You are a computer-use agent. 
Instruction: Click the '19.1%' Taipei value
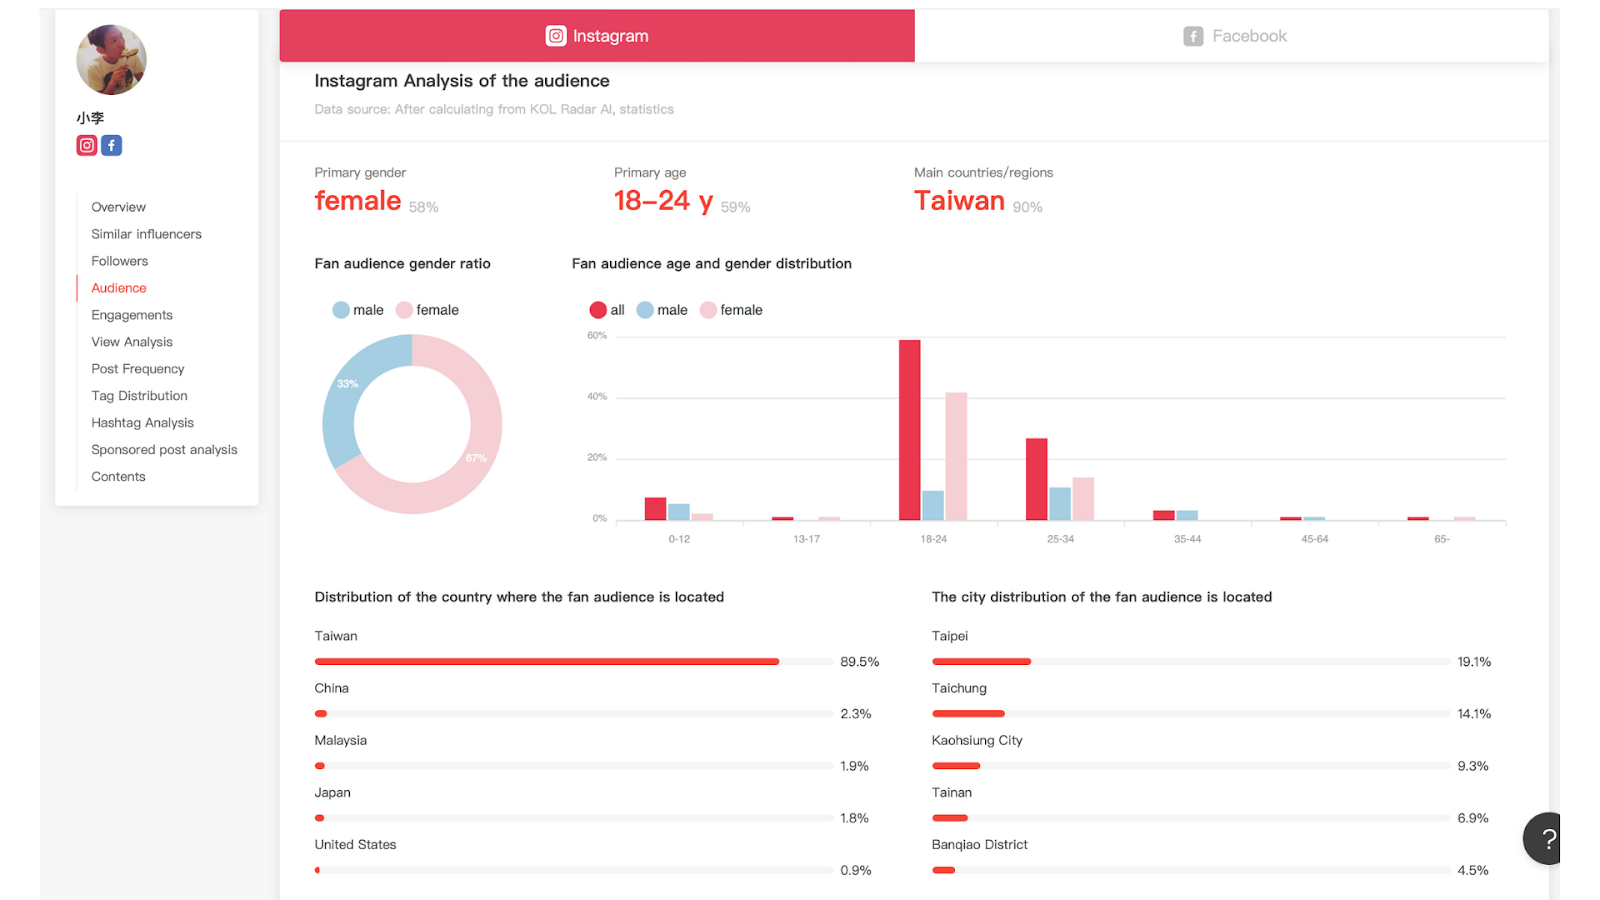click(1474, 662)
